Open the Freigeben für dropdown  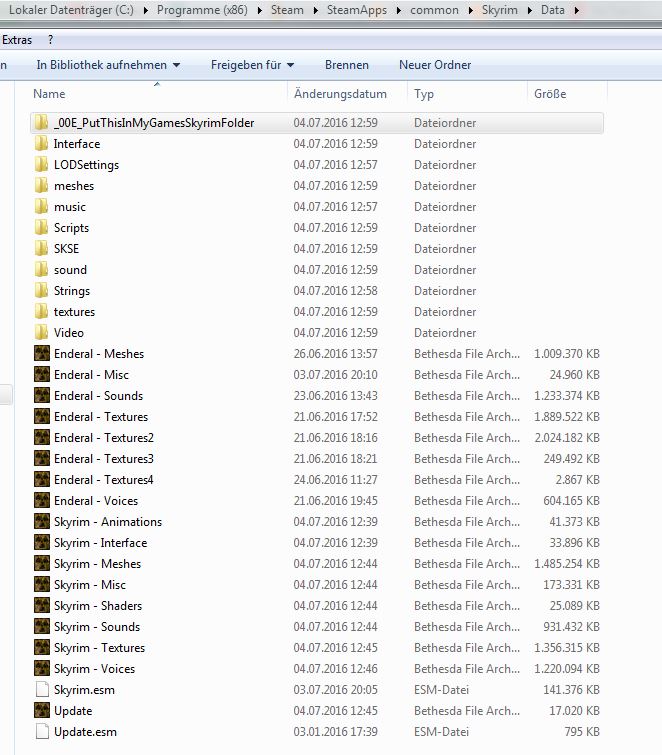tap(252, 65)
